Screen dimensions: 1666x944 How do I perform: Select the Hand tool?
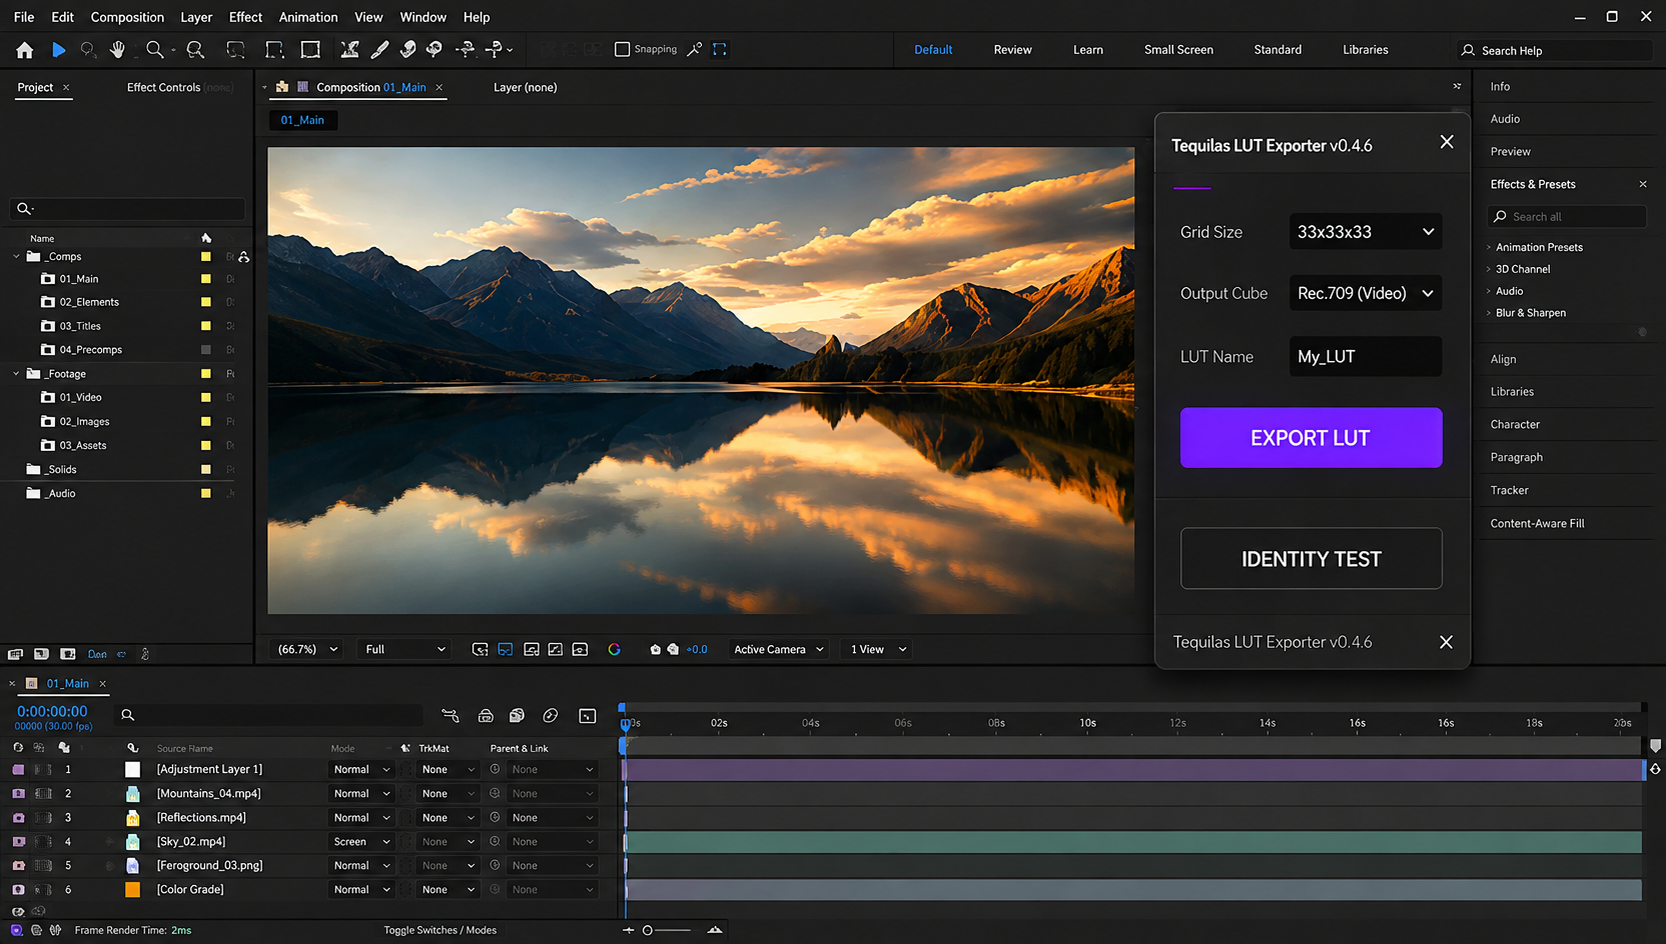[118, 49]
